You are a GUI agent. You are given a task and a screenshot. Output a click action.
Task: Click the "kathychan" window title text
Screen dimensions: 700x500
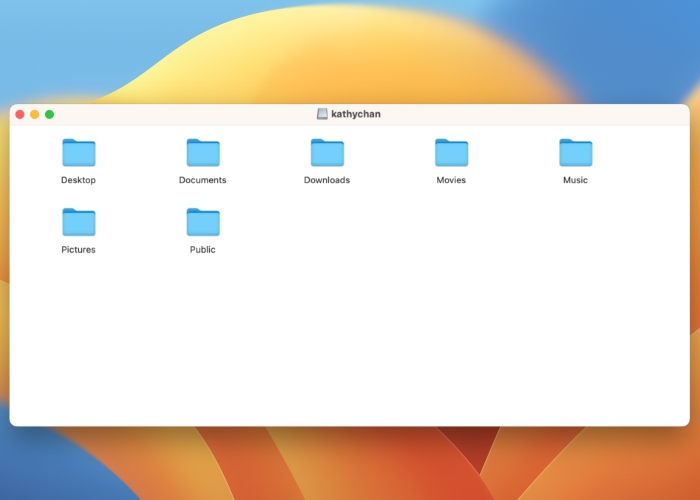point(356,114)
